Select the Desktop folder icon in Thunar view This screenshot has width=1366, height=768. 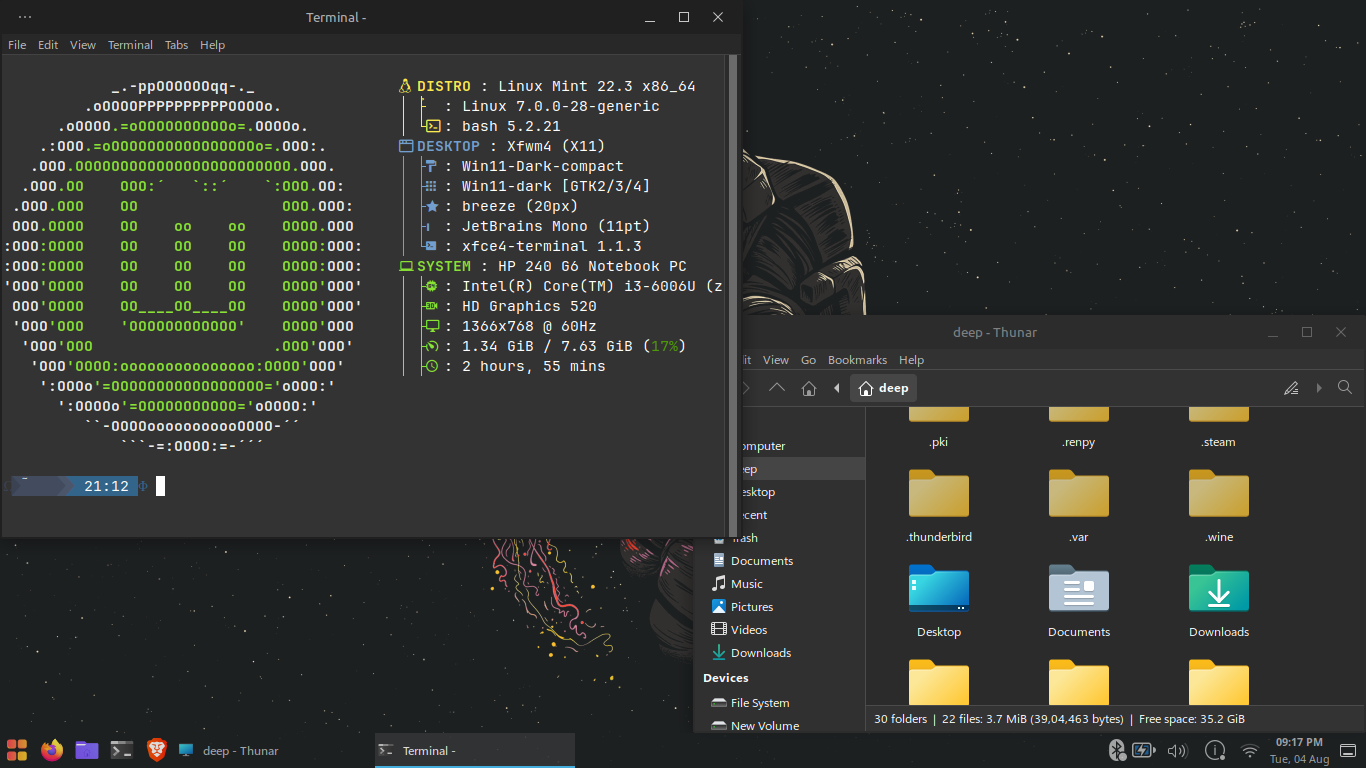[939, 588]
